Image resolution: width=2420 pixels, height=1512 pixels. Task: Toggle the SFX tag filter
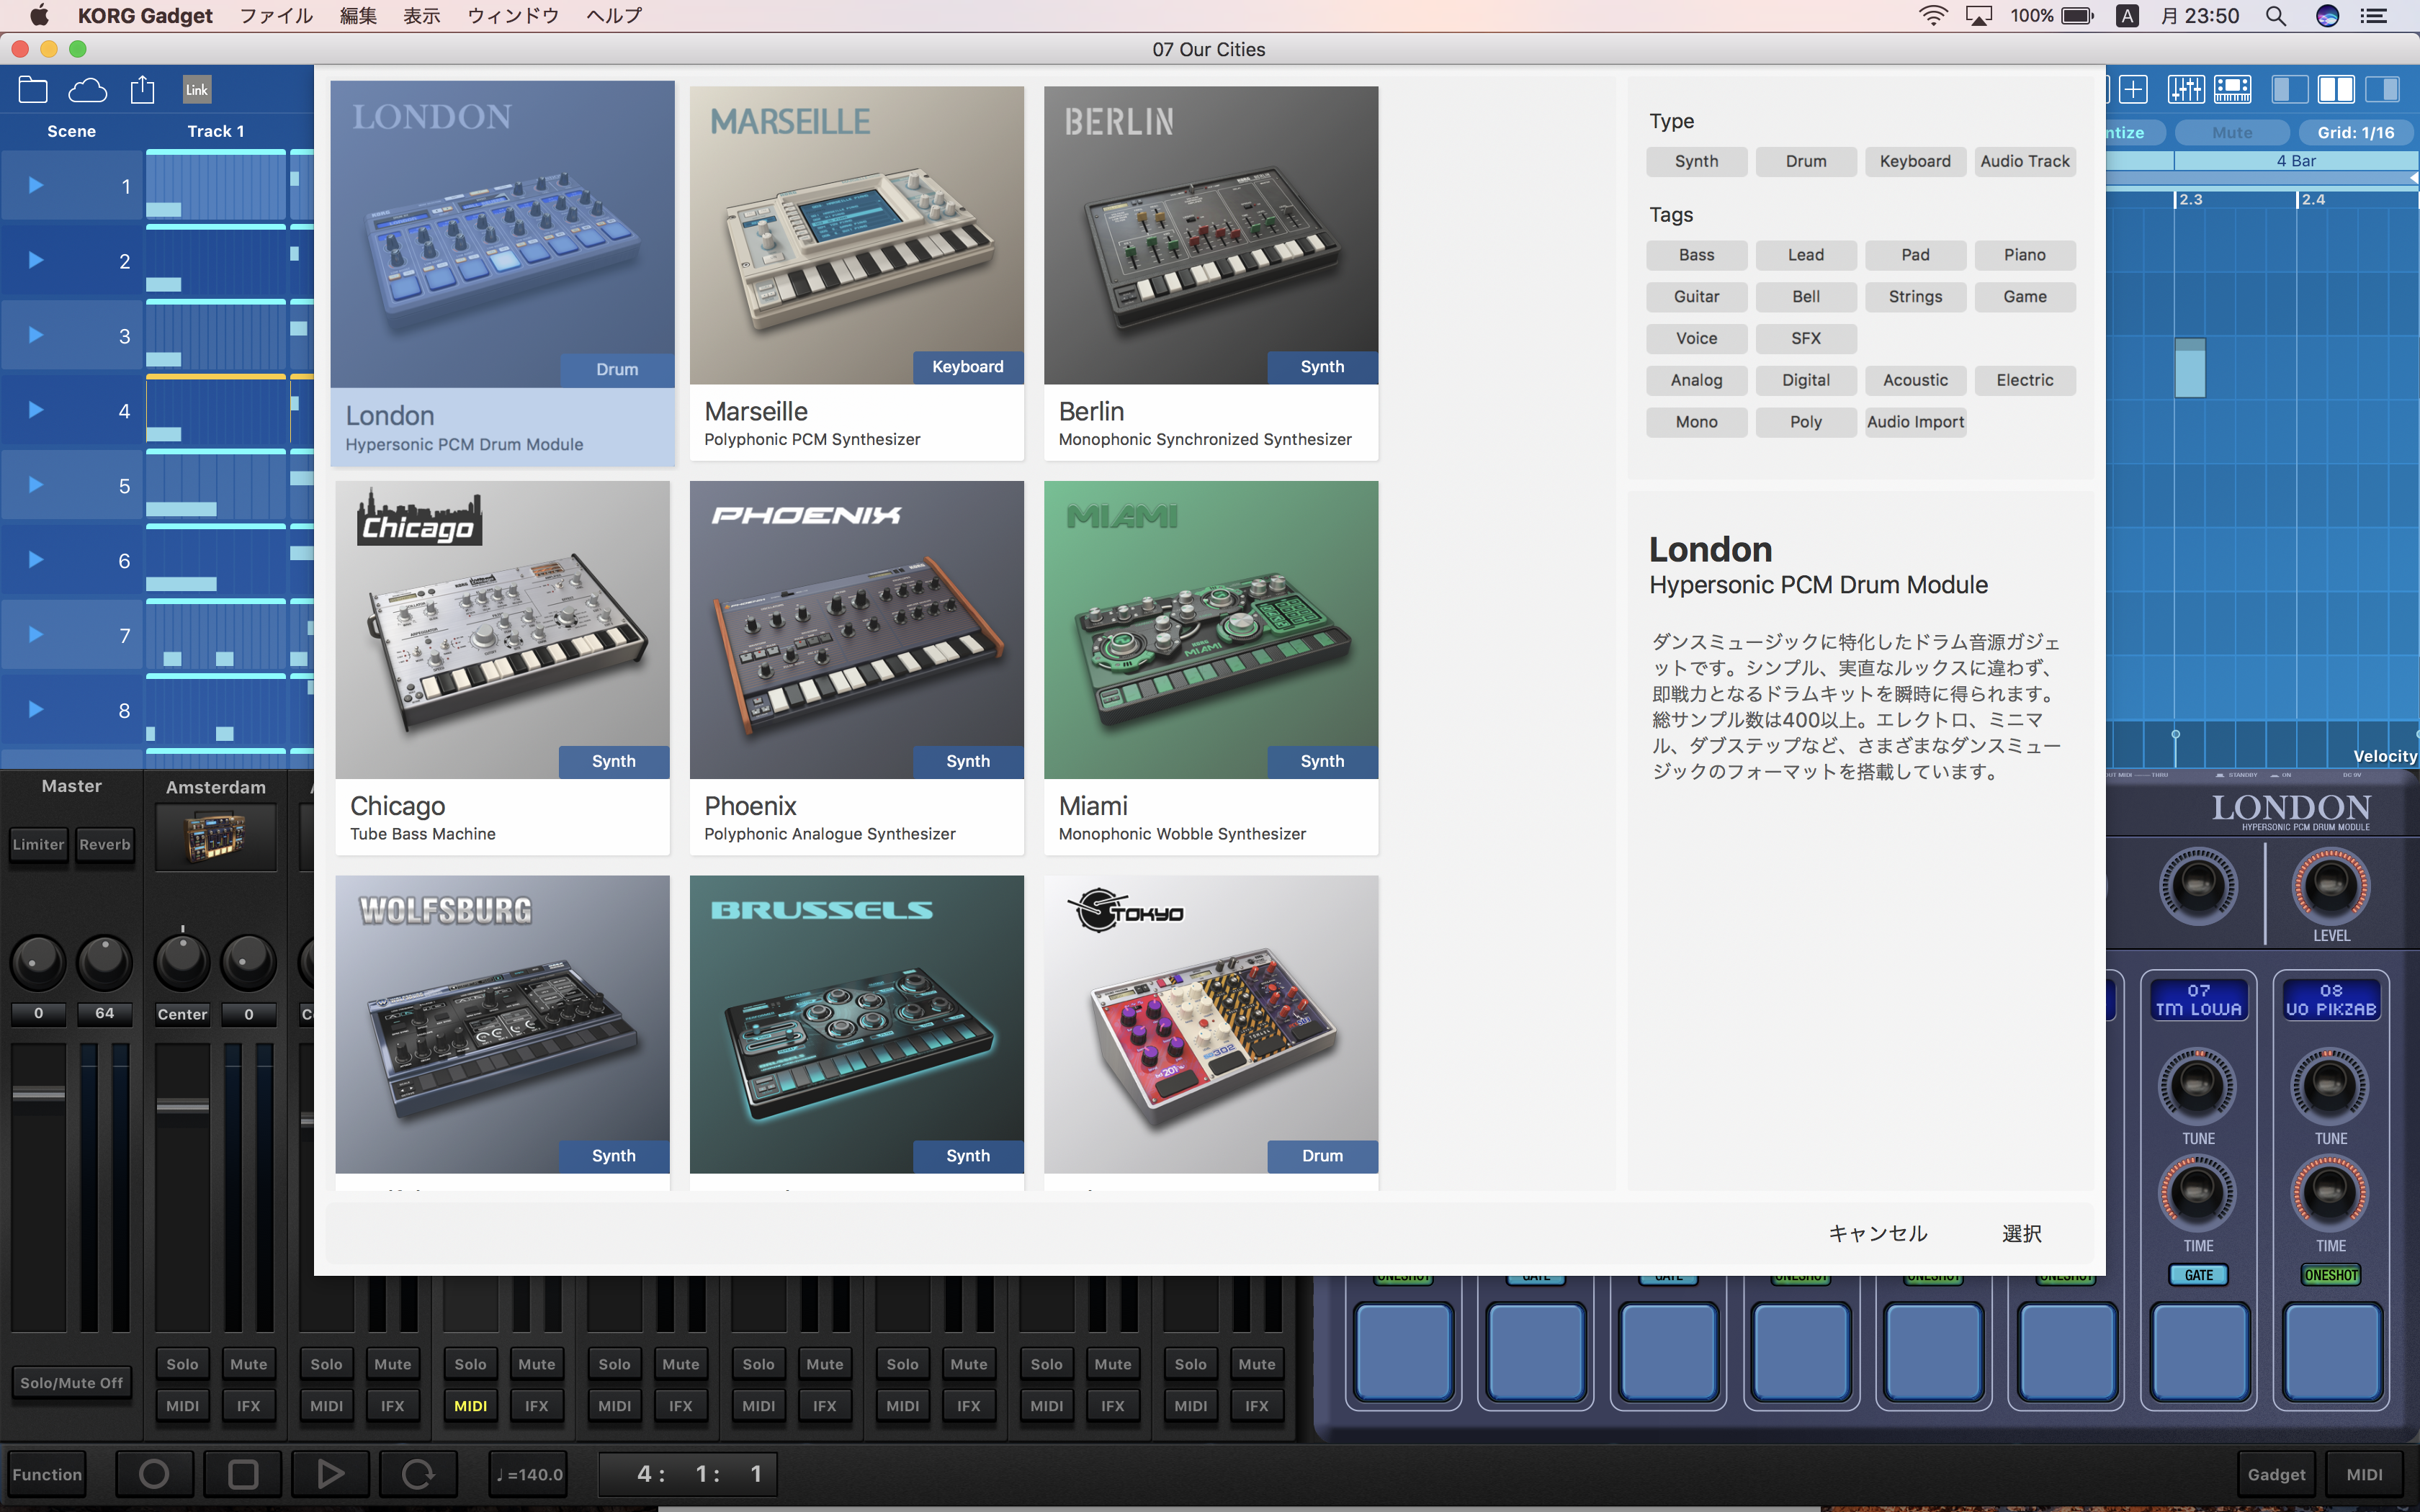pos(1806,338)
